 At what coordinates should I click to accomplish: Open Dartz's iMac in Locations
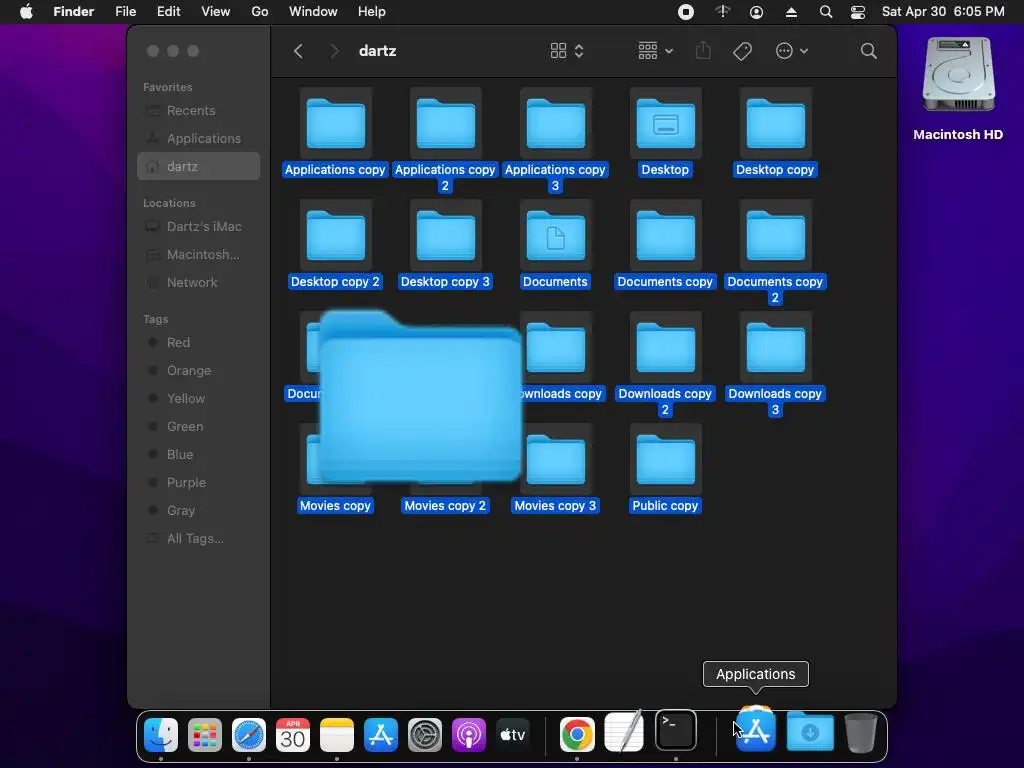199,227
